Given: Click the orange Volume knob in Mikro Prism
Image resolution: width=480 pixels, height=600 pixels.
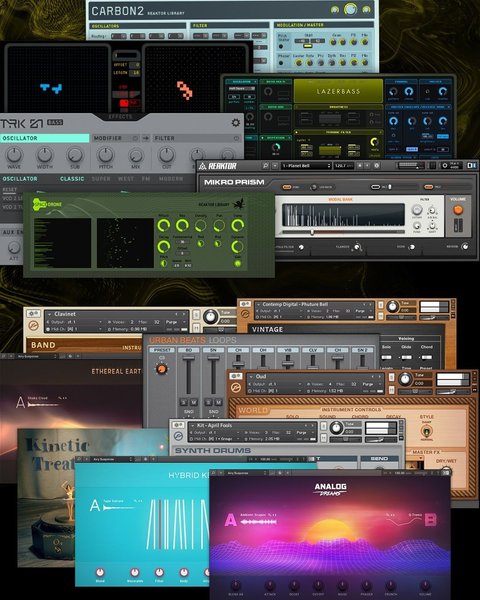Looking at the screenshot, I should pos(458,210).
